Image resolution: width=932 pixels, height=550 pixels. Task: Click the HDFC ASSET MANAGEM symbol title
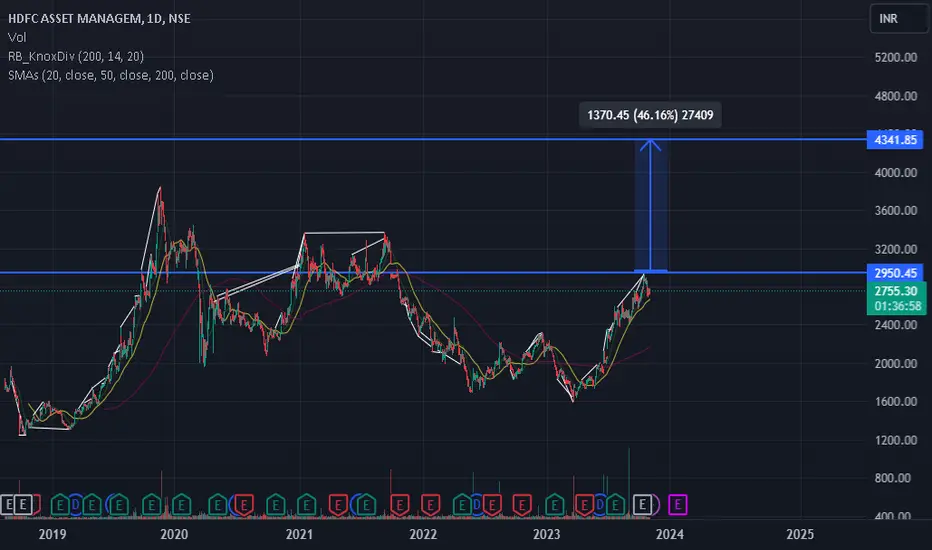click(x=99, y=18)
